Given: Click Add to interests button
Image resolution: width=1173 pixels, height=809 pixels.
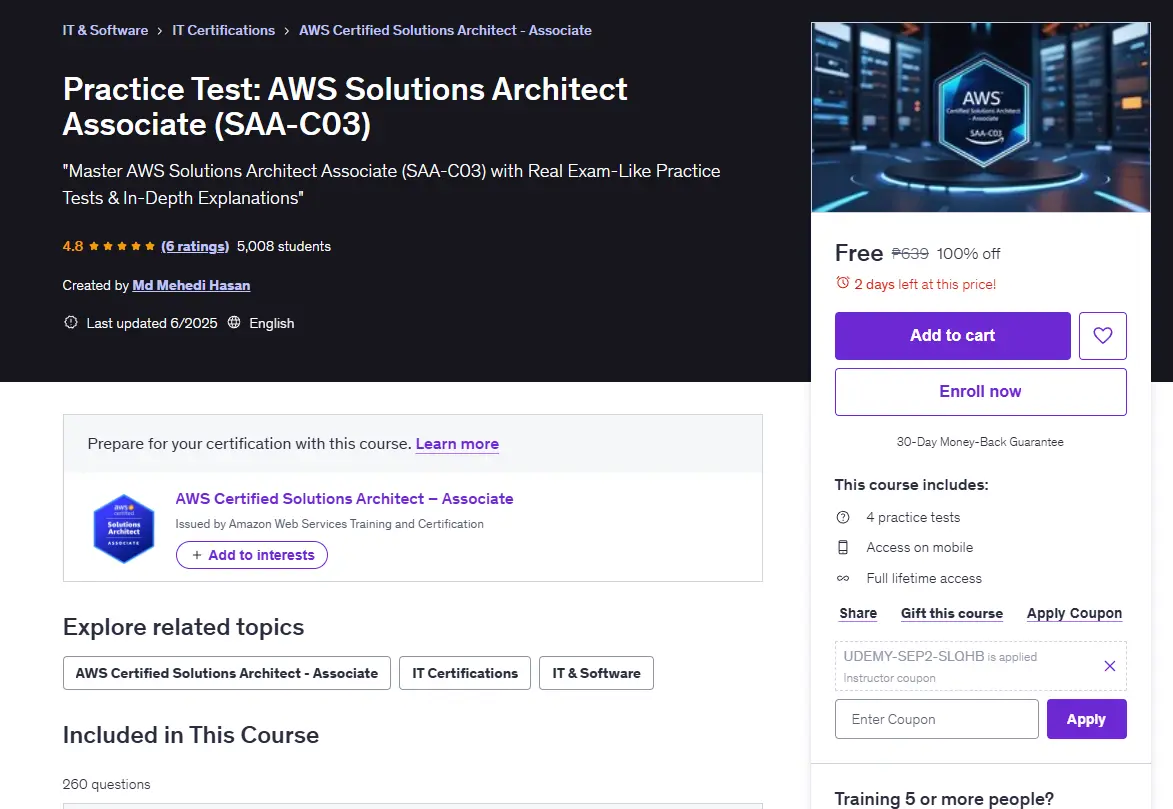Looking at the screenshot, I should (252, 555).
